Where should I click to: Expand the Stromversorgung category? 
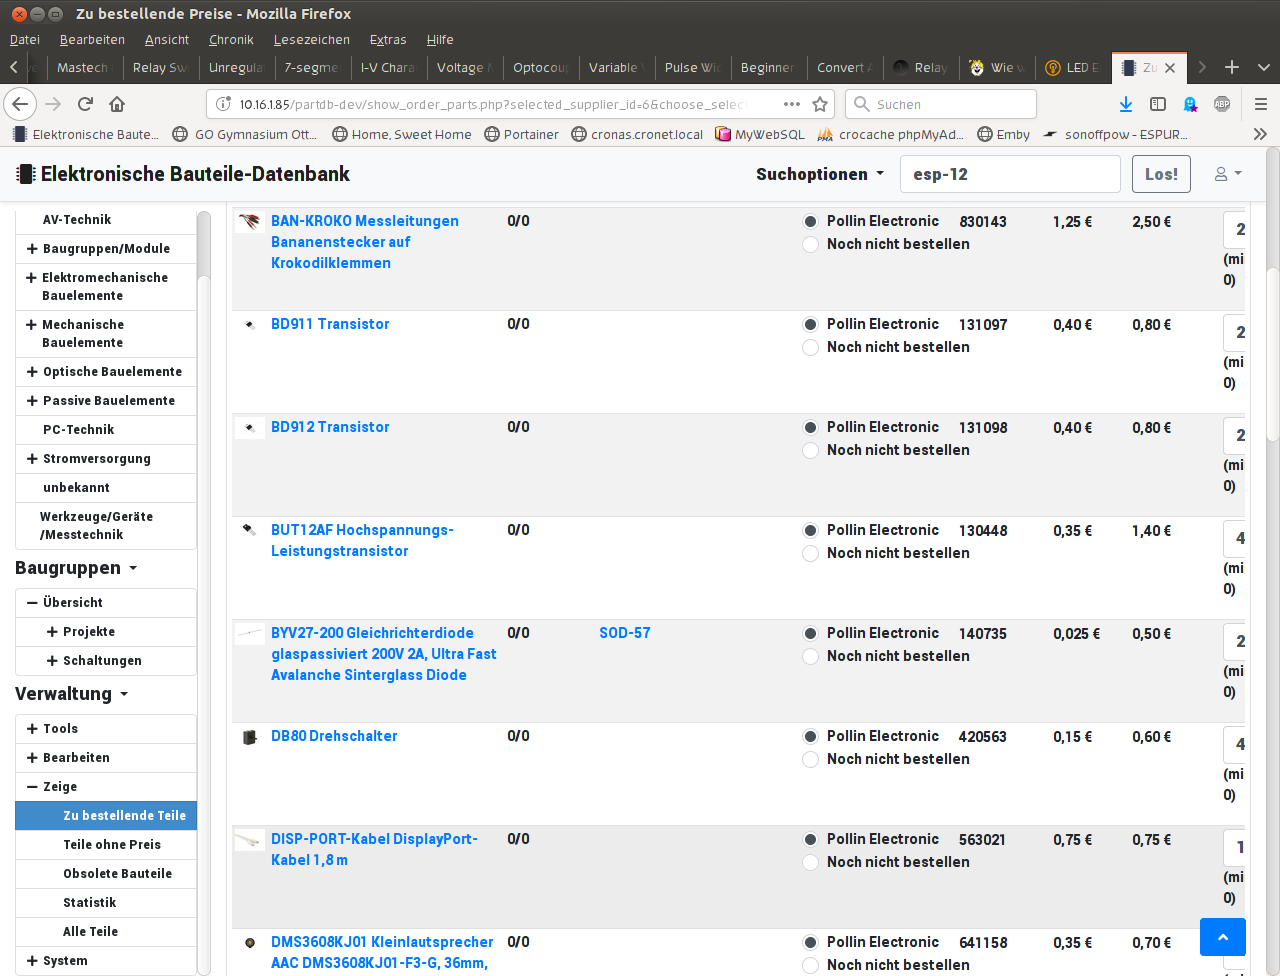pos(32,459)
